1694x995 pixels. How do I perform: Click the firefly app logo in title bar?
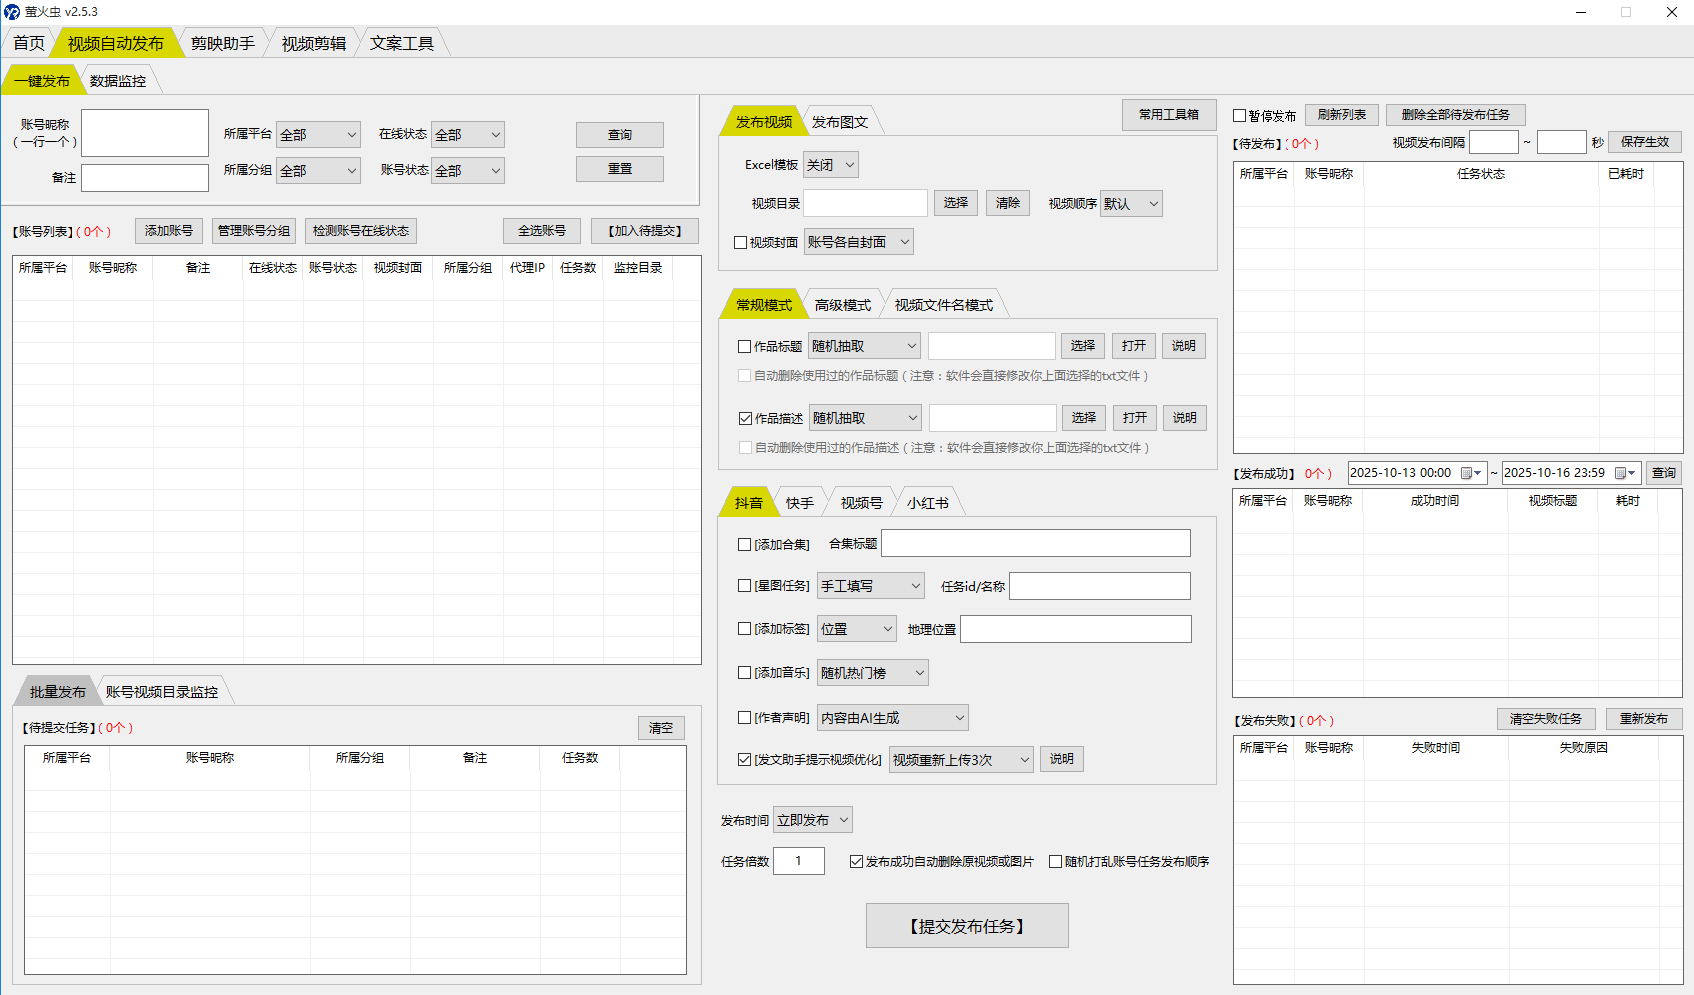click(x=12, y=12)
